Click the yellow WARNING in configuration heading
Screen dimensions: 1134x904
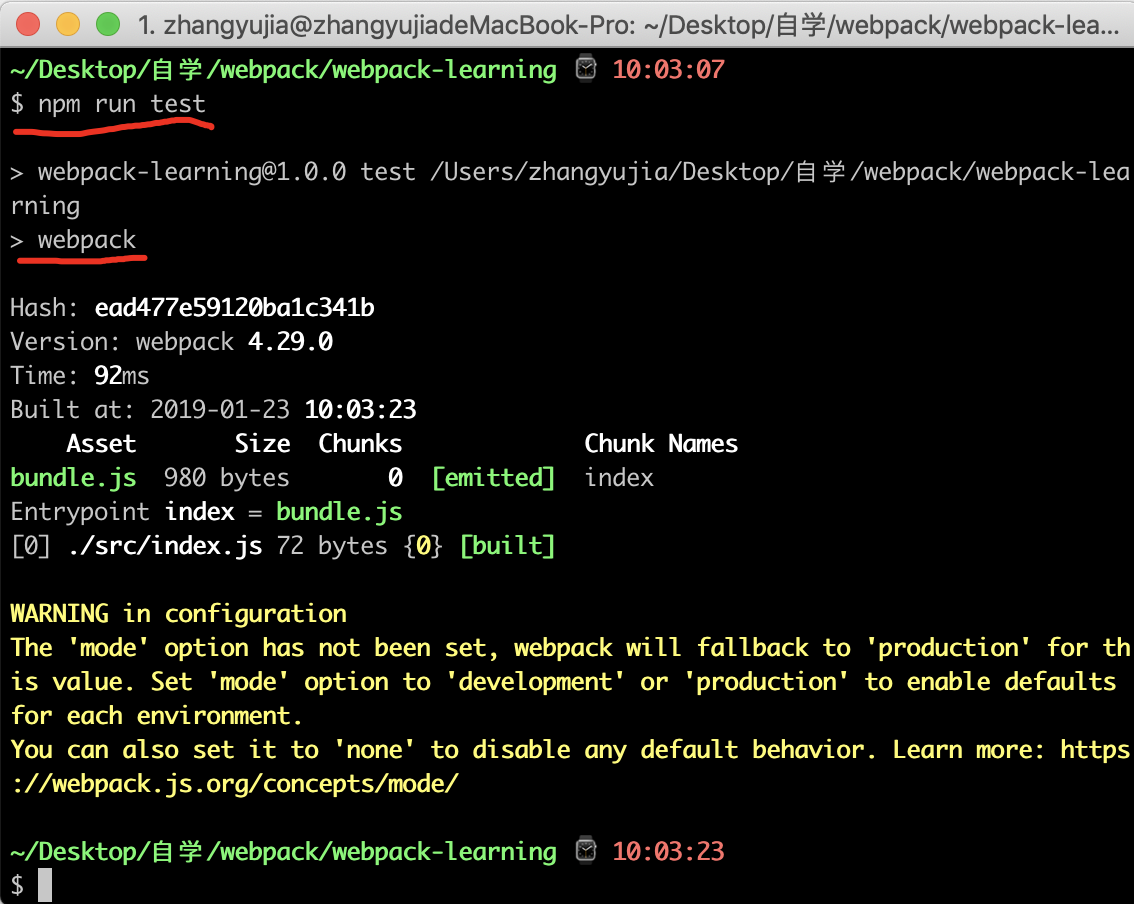(175, 613)
